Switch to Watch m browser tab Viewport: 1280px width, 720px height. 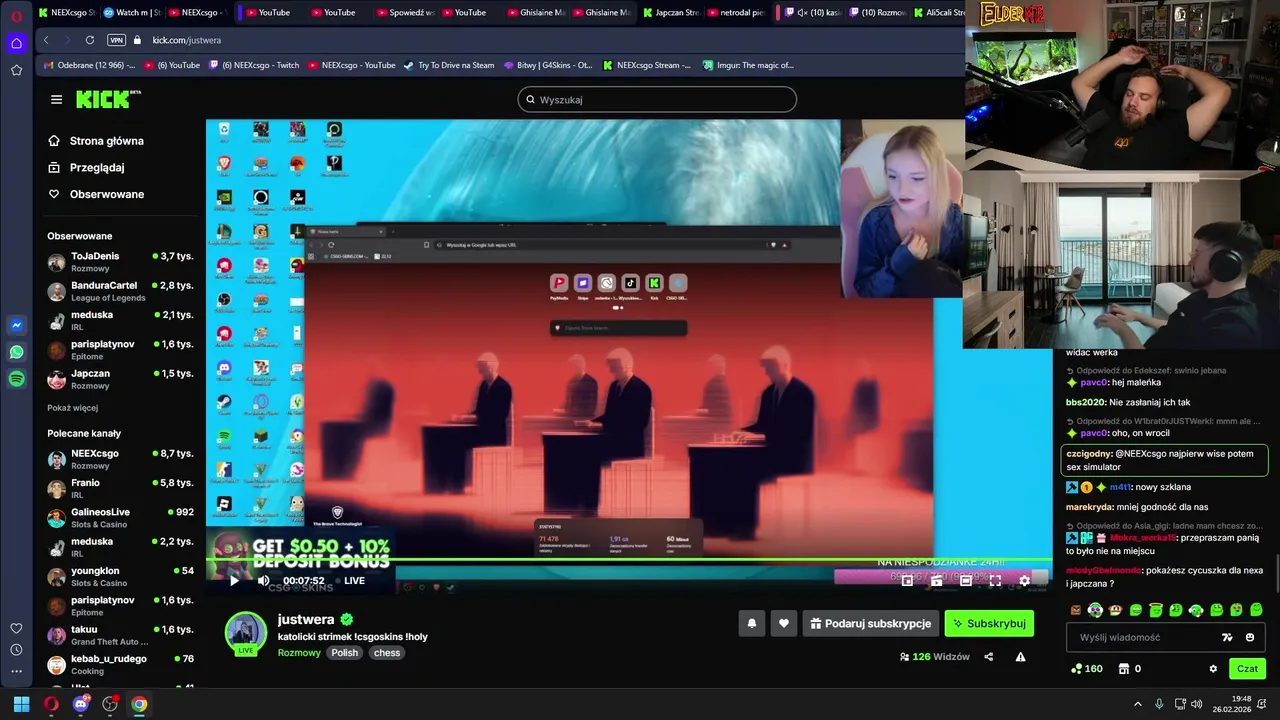[x=132, y=13]
